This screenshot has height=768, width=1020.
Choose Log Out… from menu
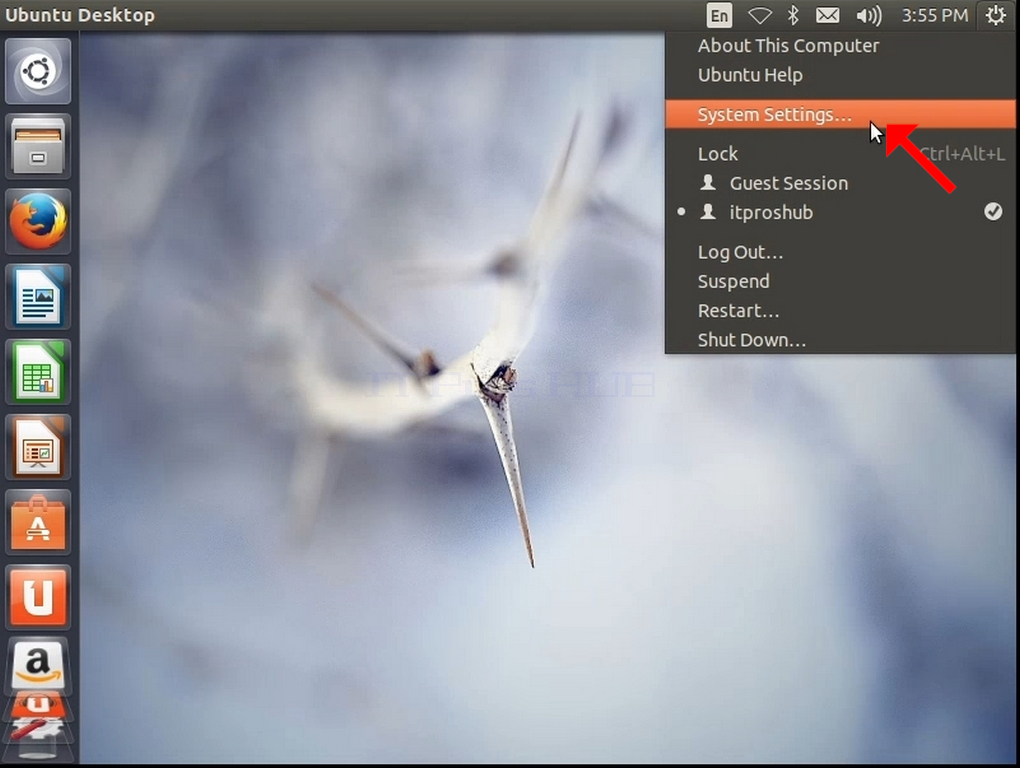click(840, 252)
